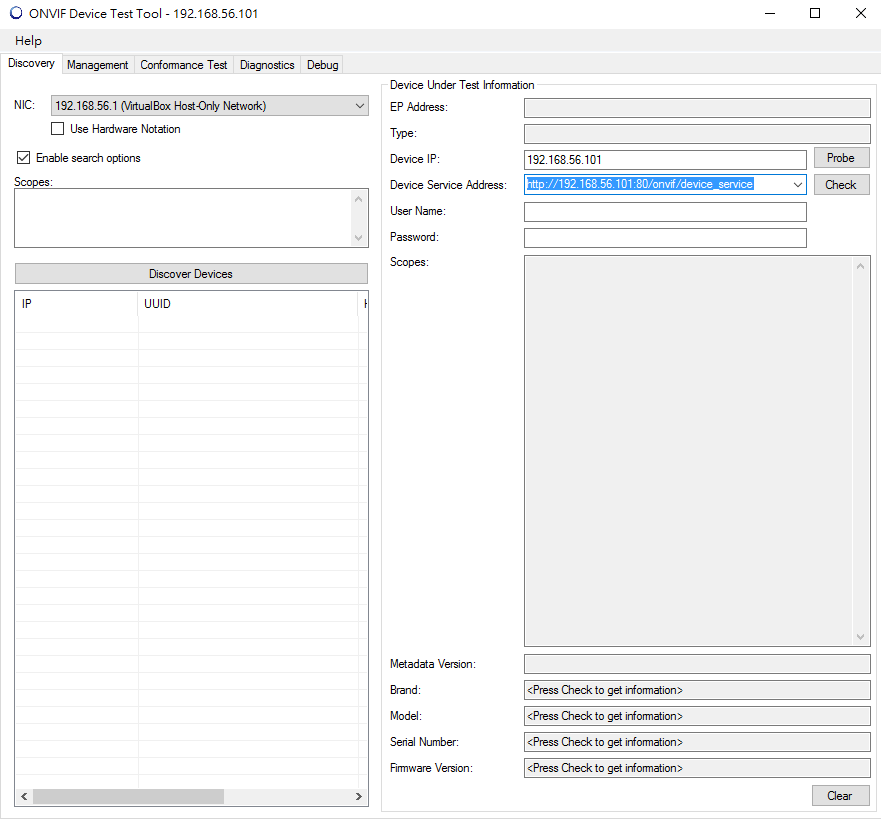Switch to the Discovery tab
The image size is (881, 819).
(31, 63)
